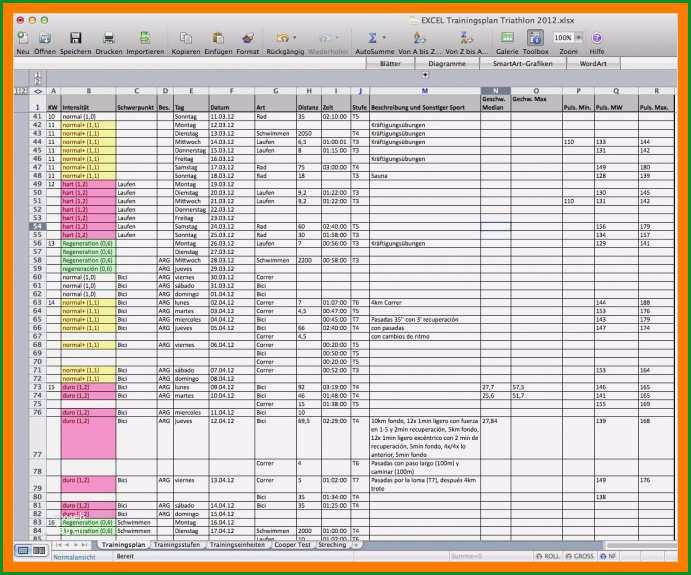Go to last sheet tab arrow
The height and width of the screenshot is (575, 691).
point(84,545)
